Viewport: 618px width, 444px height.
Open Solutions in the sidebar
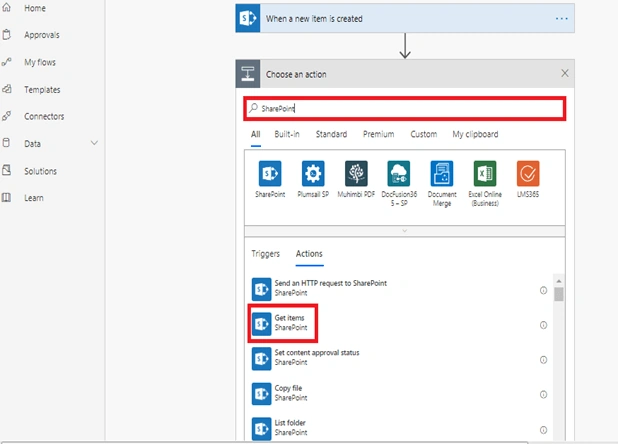41,171
